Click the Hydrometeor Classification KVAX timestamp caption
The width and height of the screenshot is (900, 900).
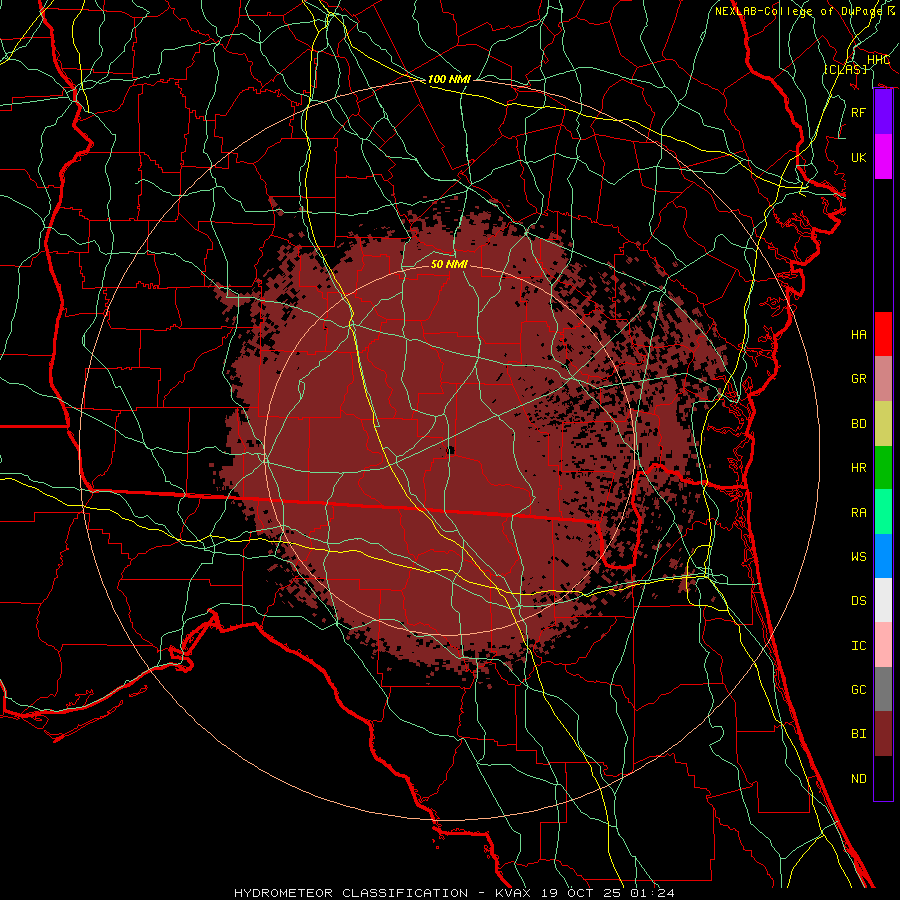tap(454, 893)
